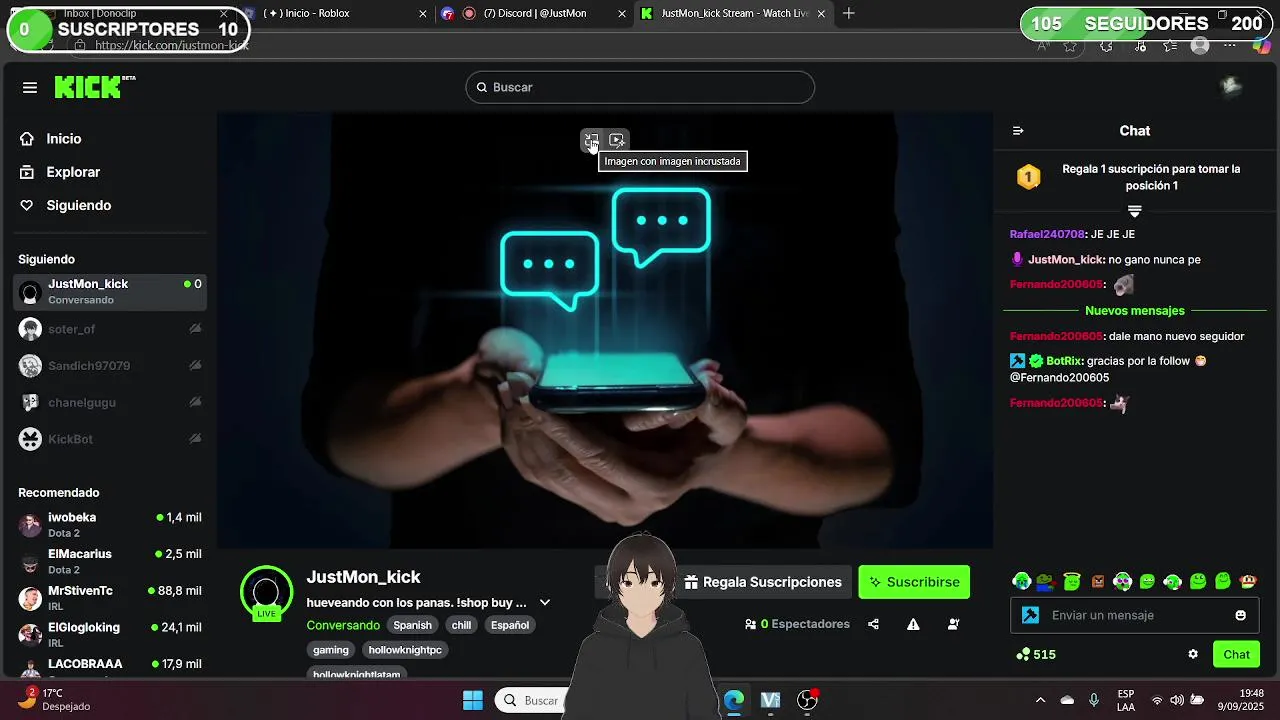1280x720 pixels.
Task: Click username Rafael240708 in chat
Action: tap(1047, 234)
